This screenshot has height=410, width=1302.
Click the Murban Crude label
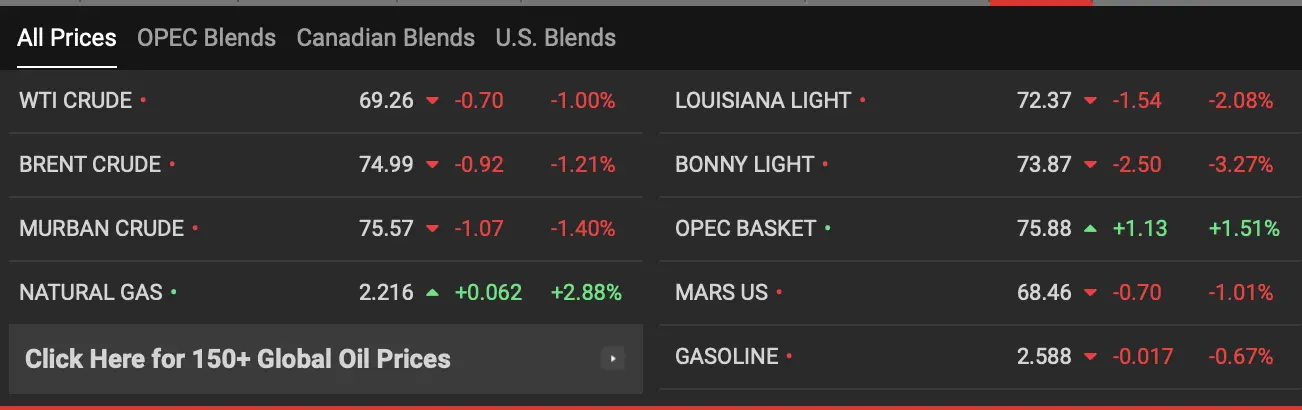click(x=101, y=228)
